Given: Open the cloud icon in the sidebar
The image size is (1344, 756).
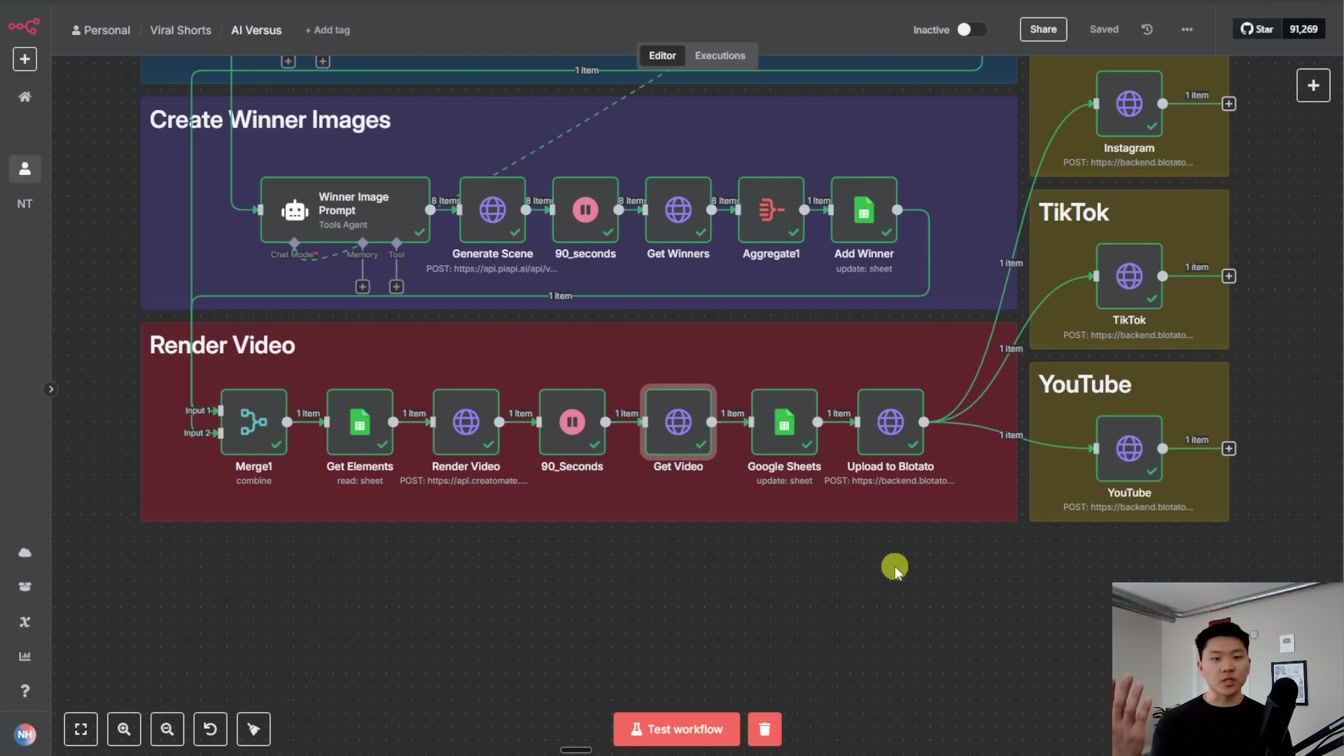Looking at the screenshot, I should point(25,552).
